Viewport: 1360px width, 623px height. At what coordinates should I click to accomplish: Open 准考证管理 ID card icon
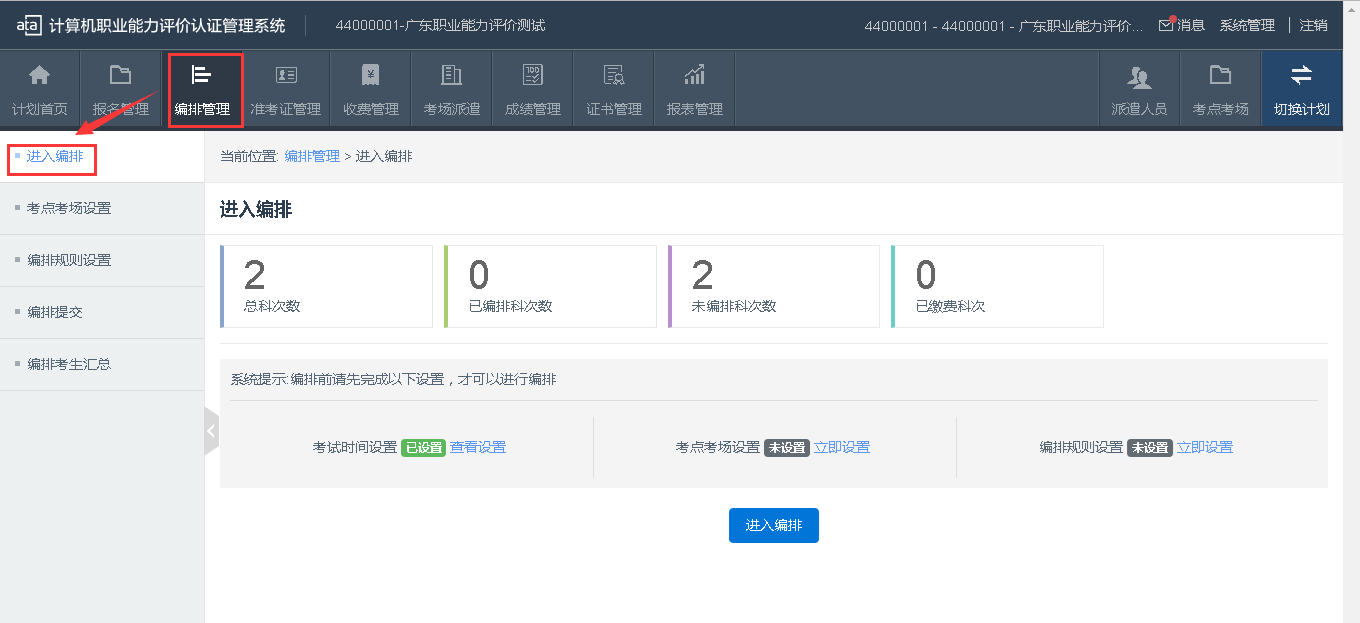(x=286, y=75)
